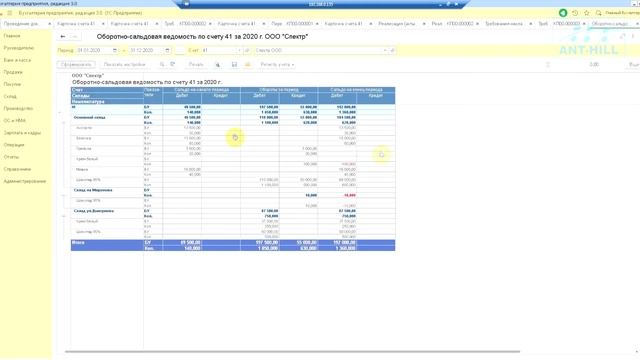640x360 pixels.
Task: Collapse the Склад на Мирониха group
Action: coord(64,196)
